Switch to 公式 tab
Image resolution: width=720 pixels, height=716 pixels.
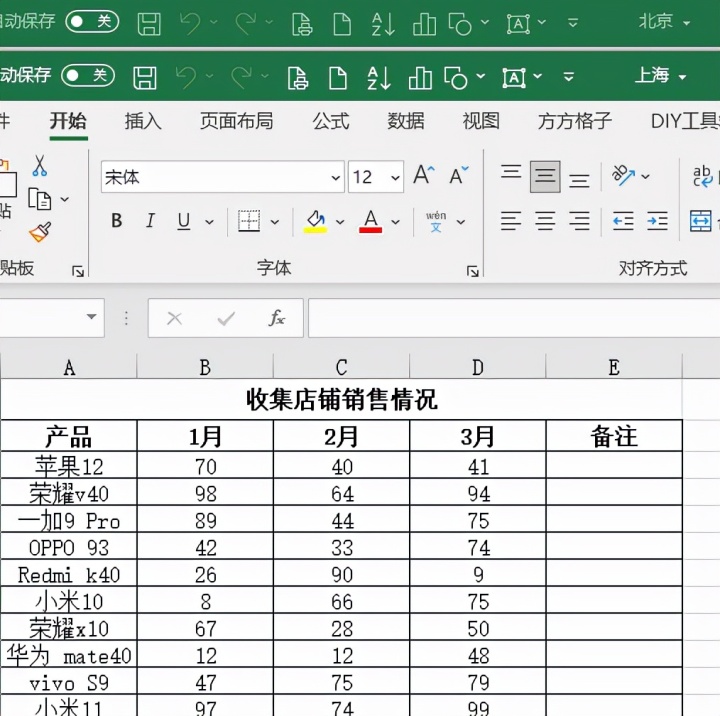[x=331, y=121]
